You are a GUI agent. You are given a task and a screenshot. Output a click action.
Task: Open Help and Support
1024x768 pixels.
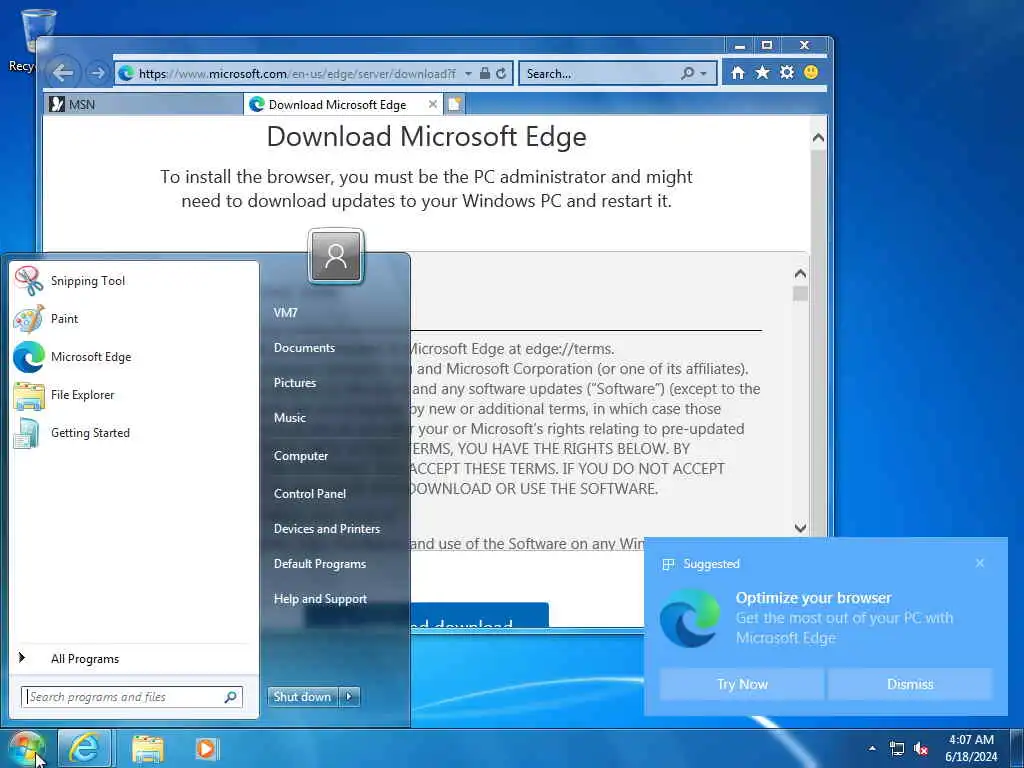point(320,599)
